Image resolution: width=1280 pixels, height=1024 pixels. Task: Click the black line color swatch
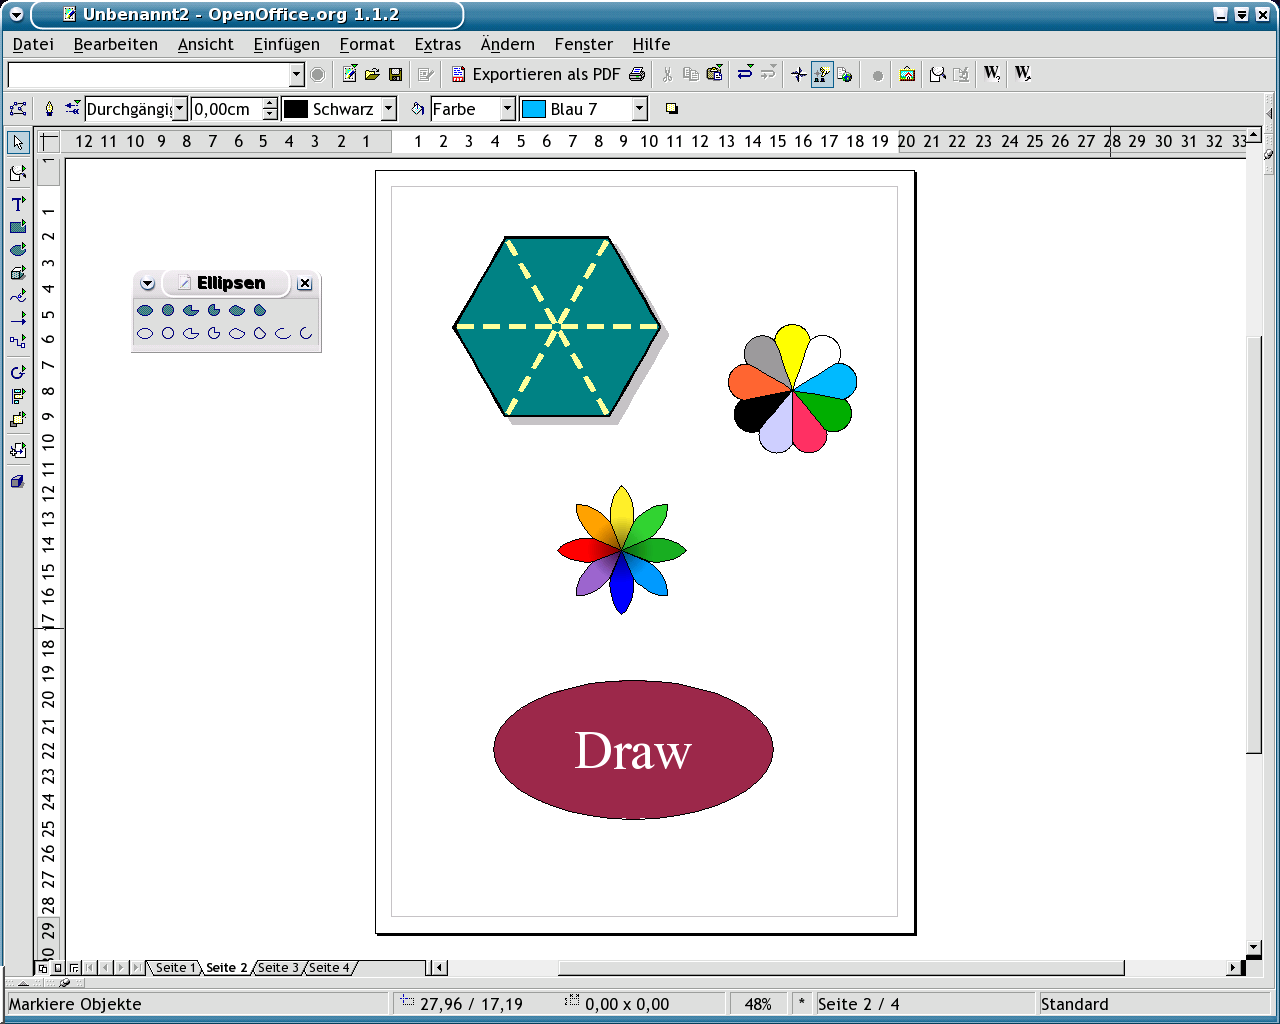[x=296, y=109]
